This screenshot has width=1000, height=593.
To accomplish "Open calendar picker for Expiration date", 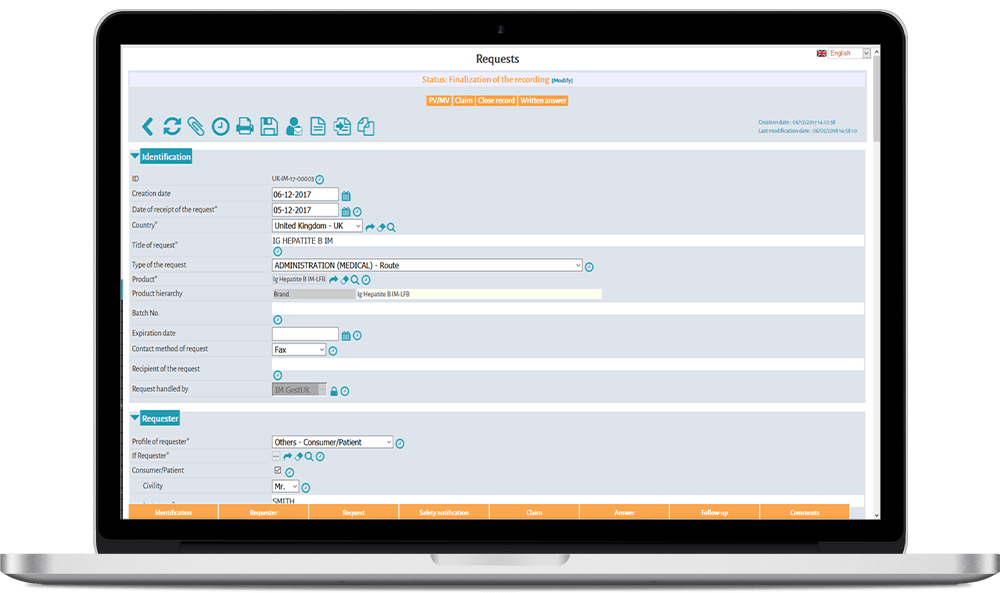I will (x=346, y=335).
